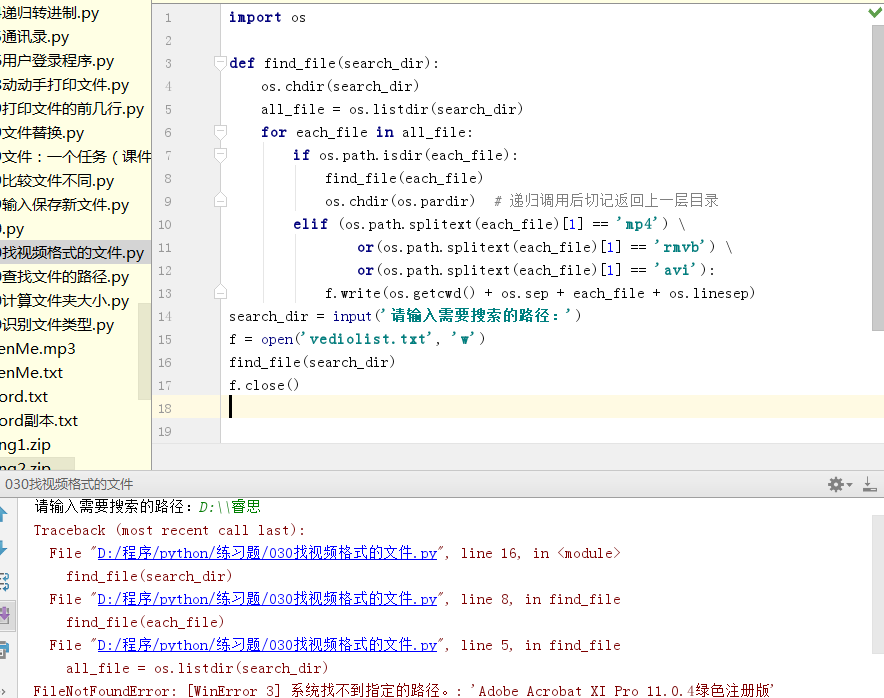
Task: Open 文件替换.py in project tree
Action: click(x=42, y=133)
